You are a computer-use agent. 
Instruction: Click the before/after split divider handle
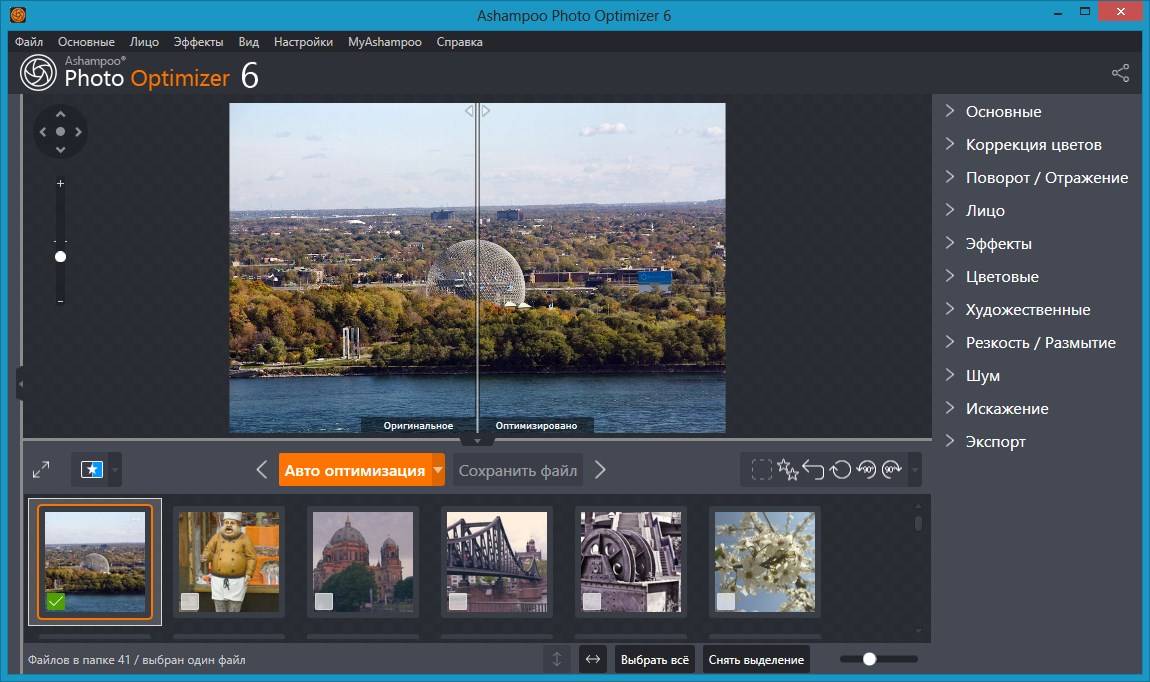477,111
